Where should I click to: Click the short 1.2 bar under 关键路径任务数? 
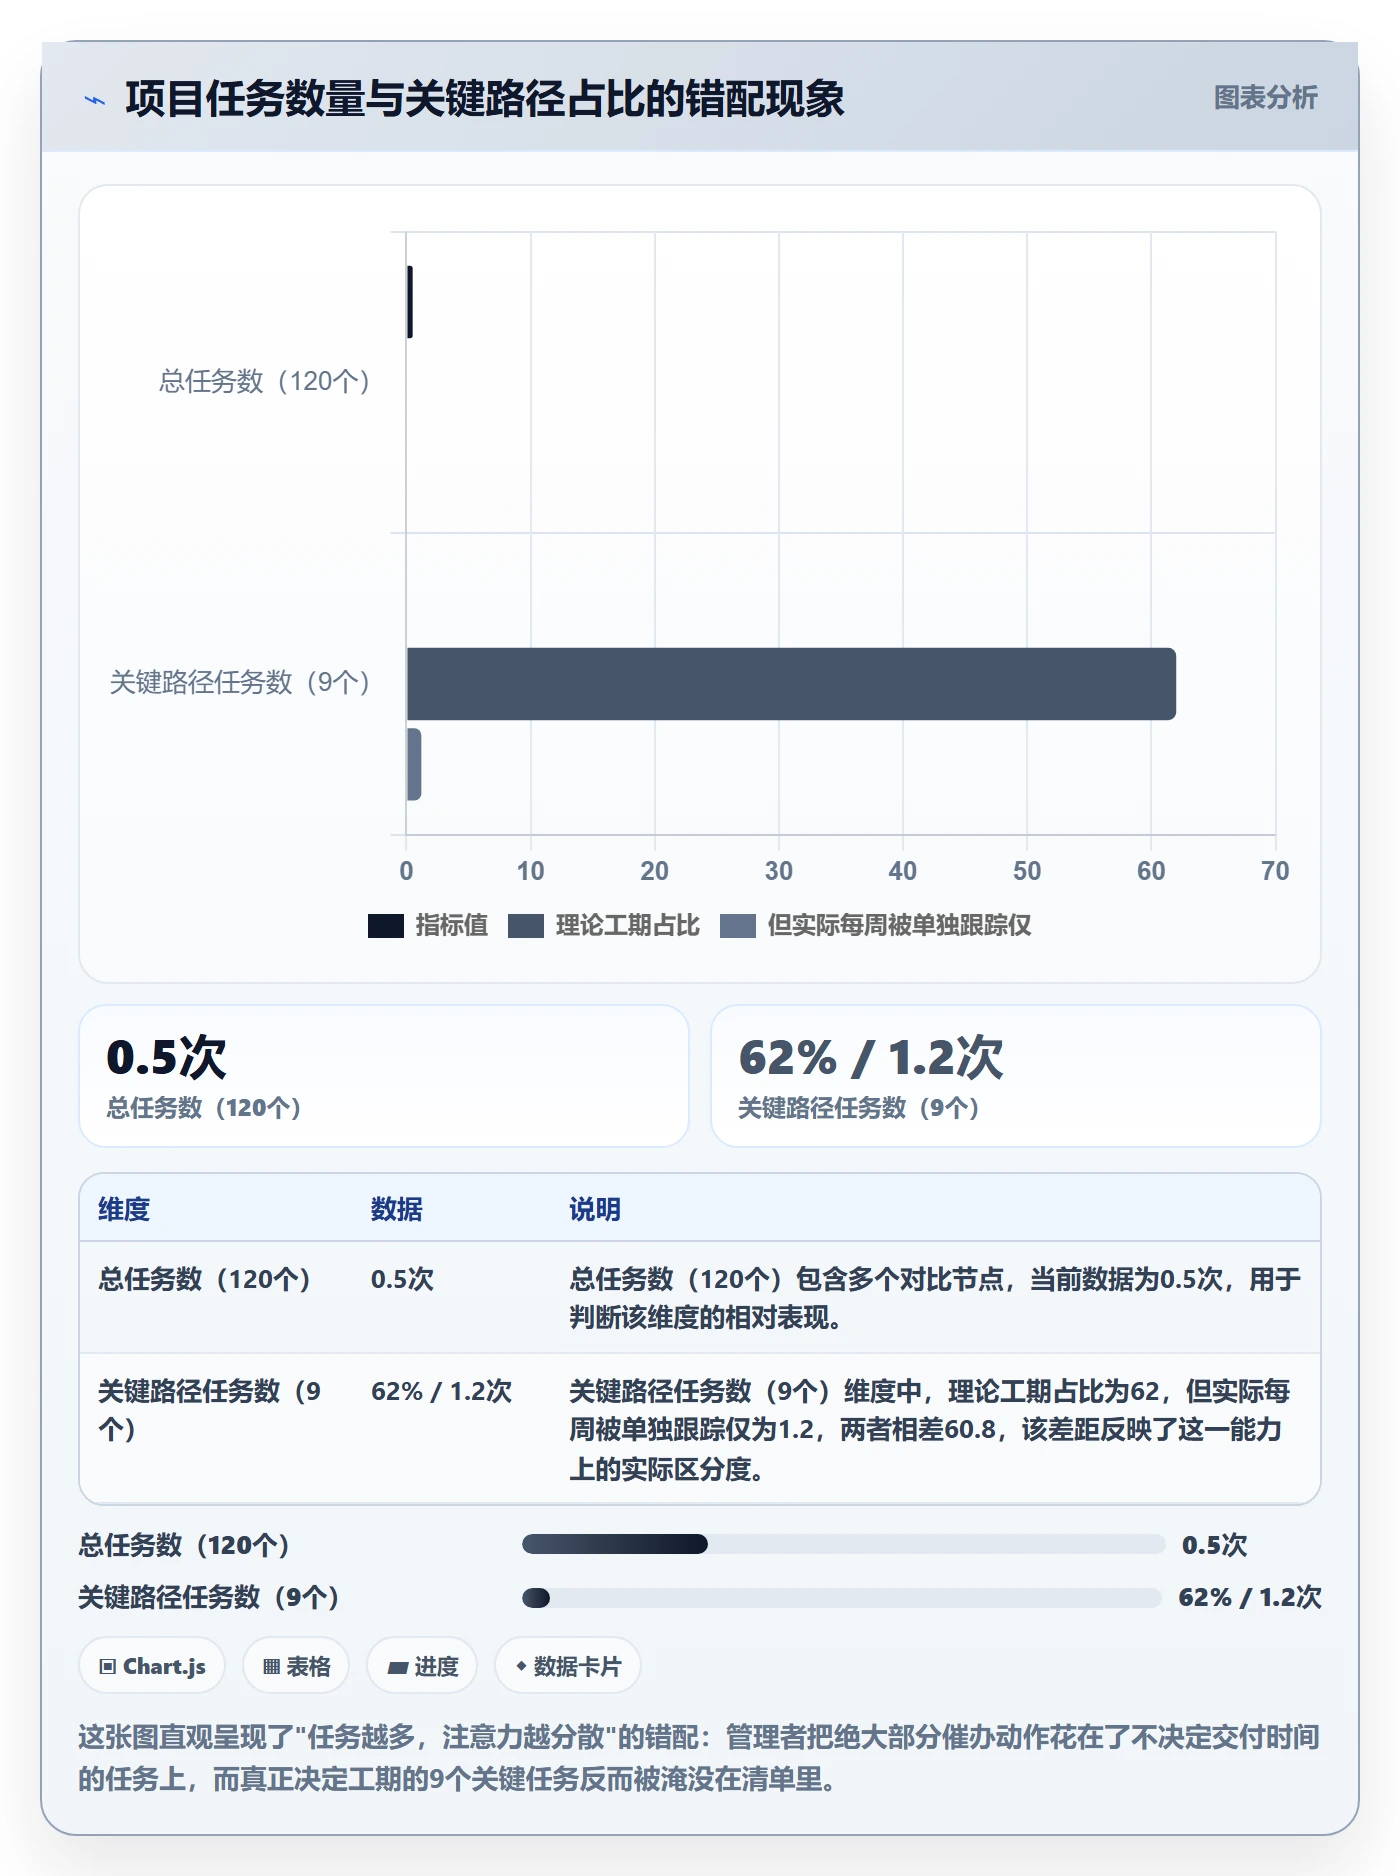(414, 764)
